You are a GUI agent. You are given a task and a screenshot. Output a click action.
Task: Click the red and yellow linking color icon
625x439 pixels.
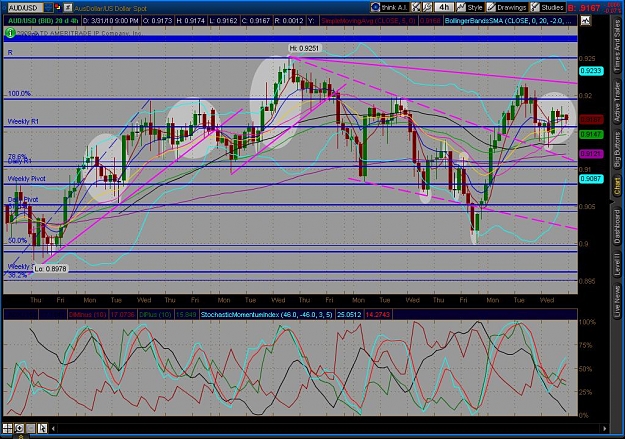tap(58, 8)
